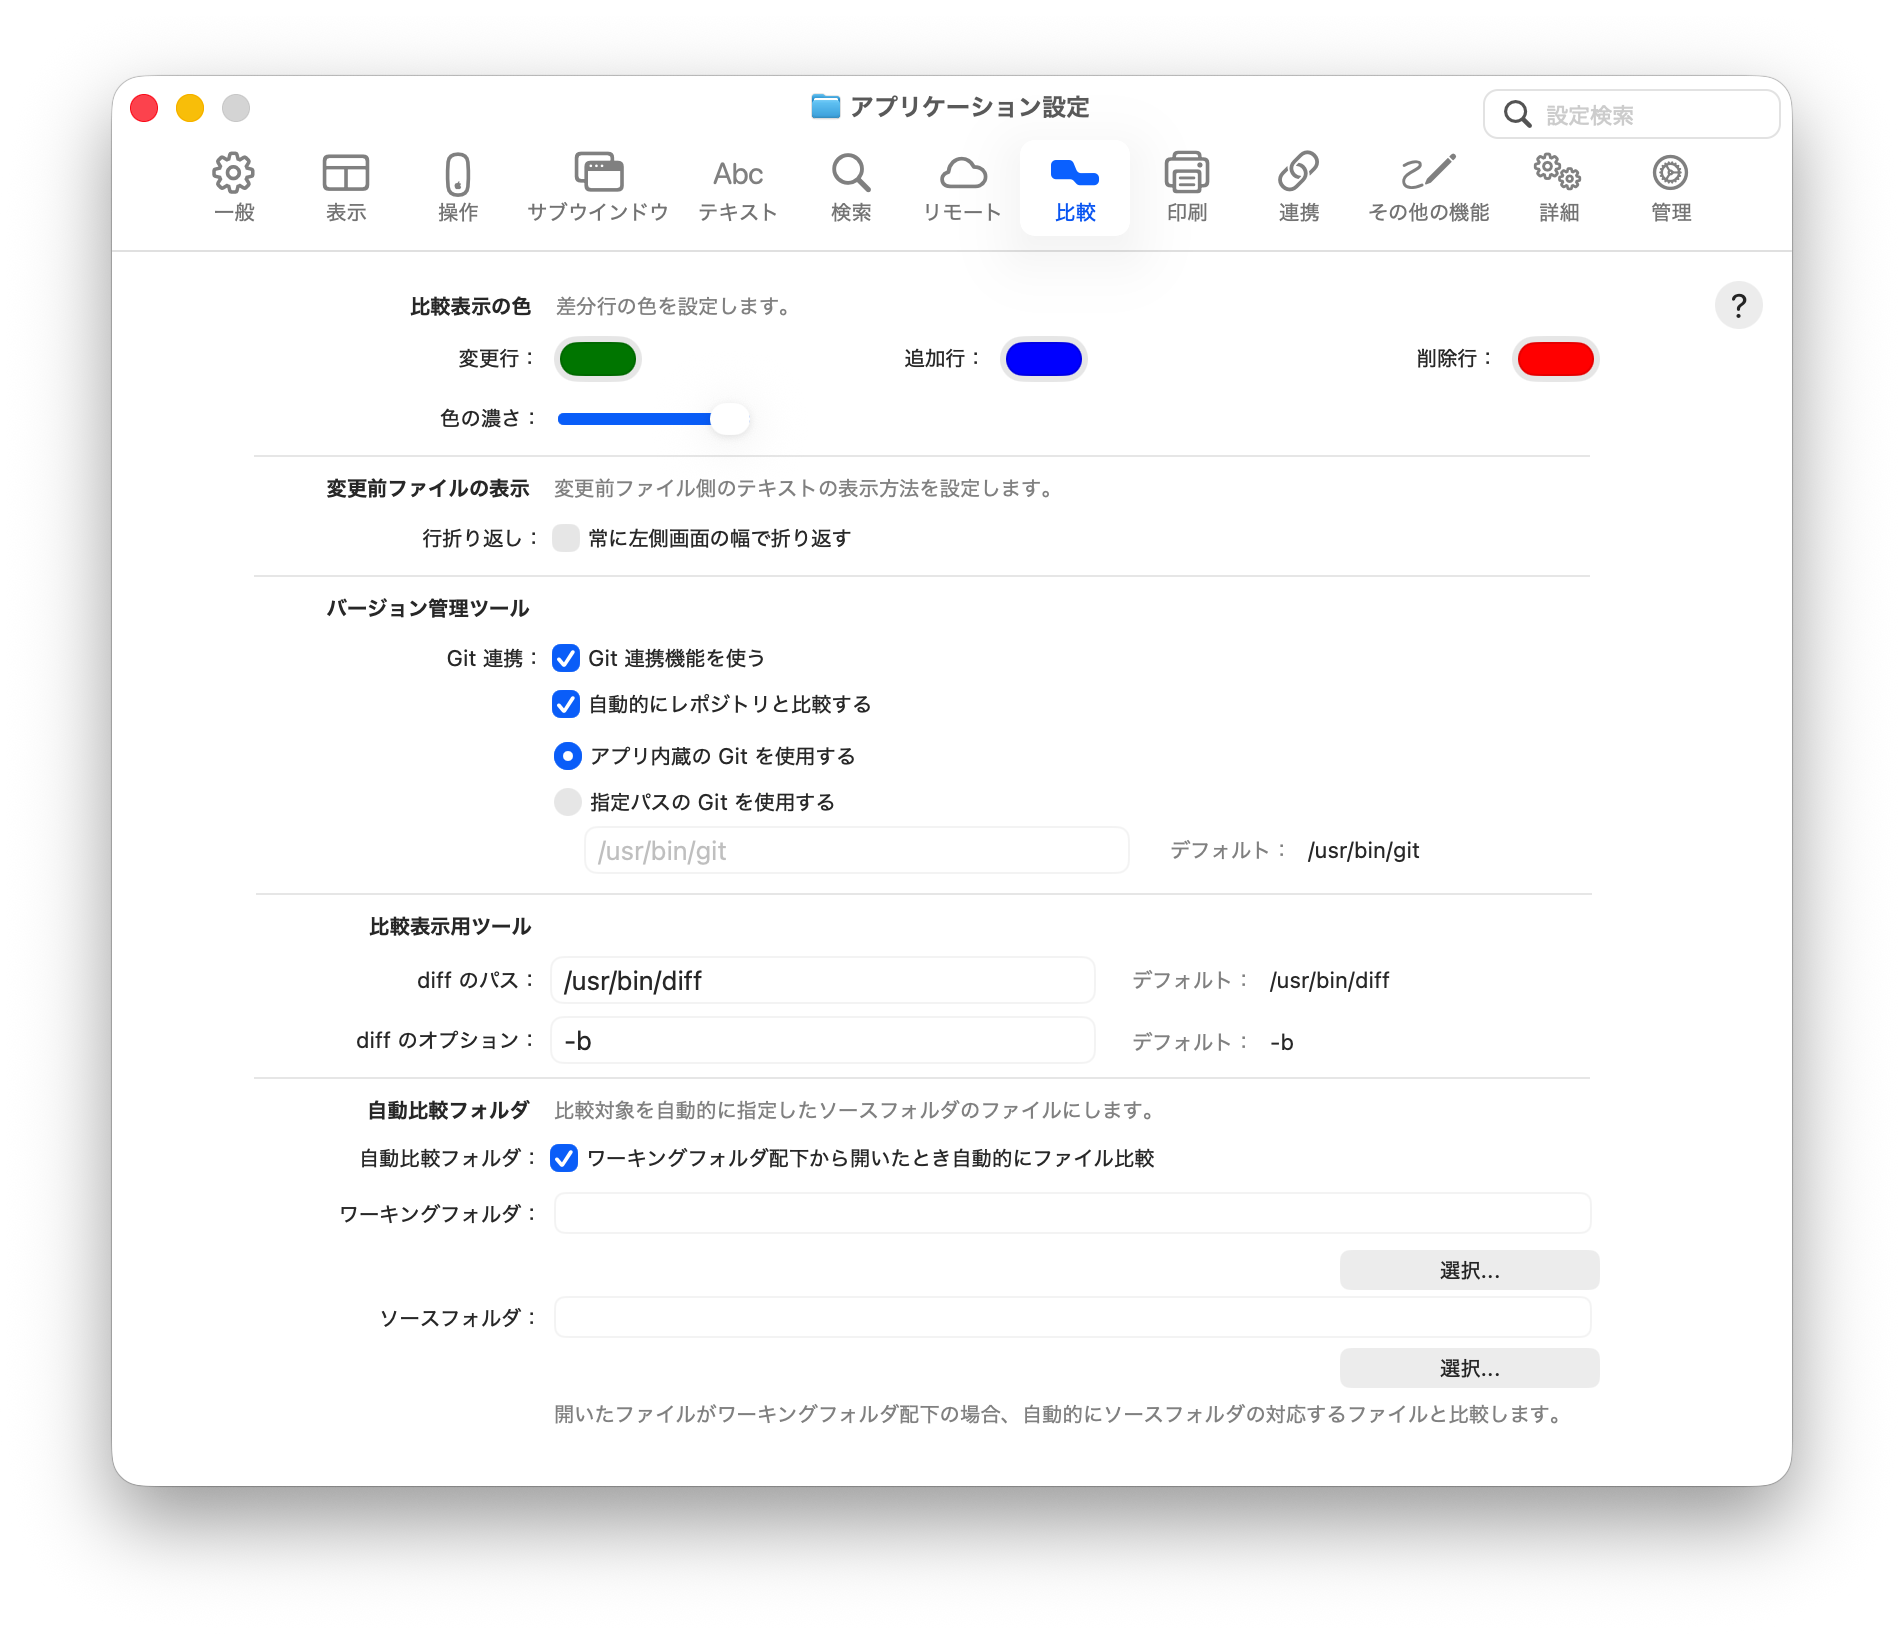The image size is (1904, 1634).
Task: Click the help question mark button
Action: pyautogui.click(x=1738, y=305)
